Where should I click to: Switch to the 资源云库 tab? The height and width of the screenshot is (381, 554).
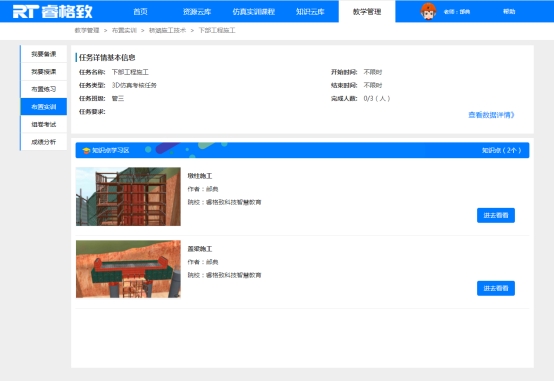[197, 12]
